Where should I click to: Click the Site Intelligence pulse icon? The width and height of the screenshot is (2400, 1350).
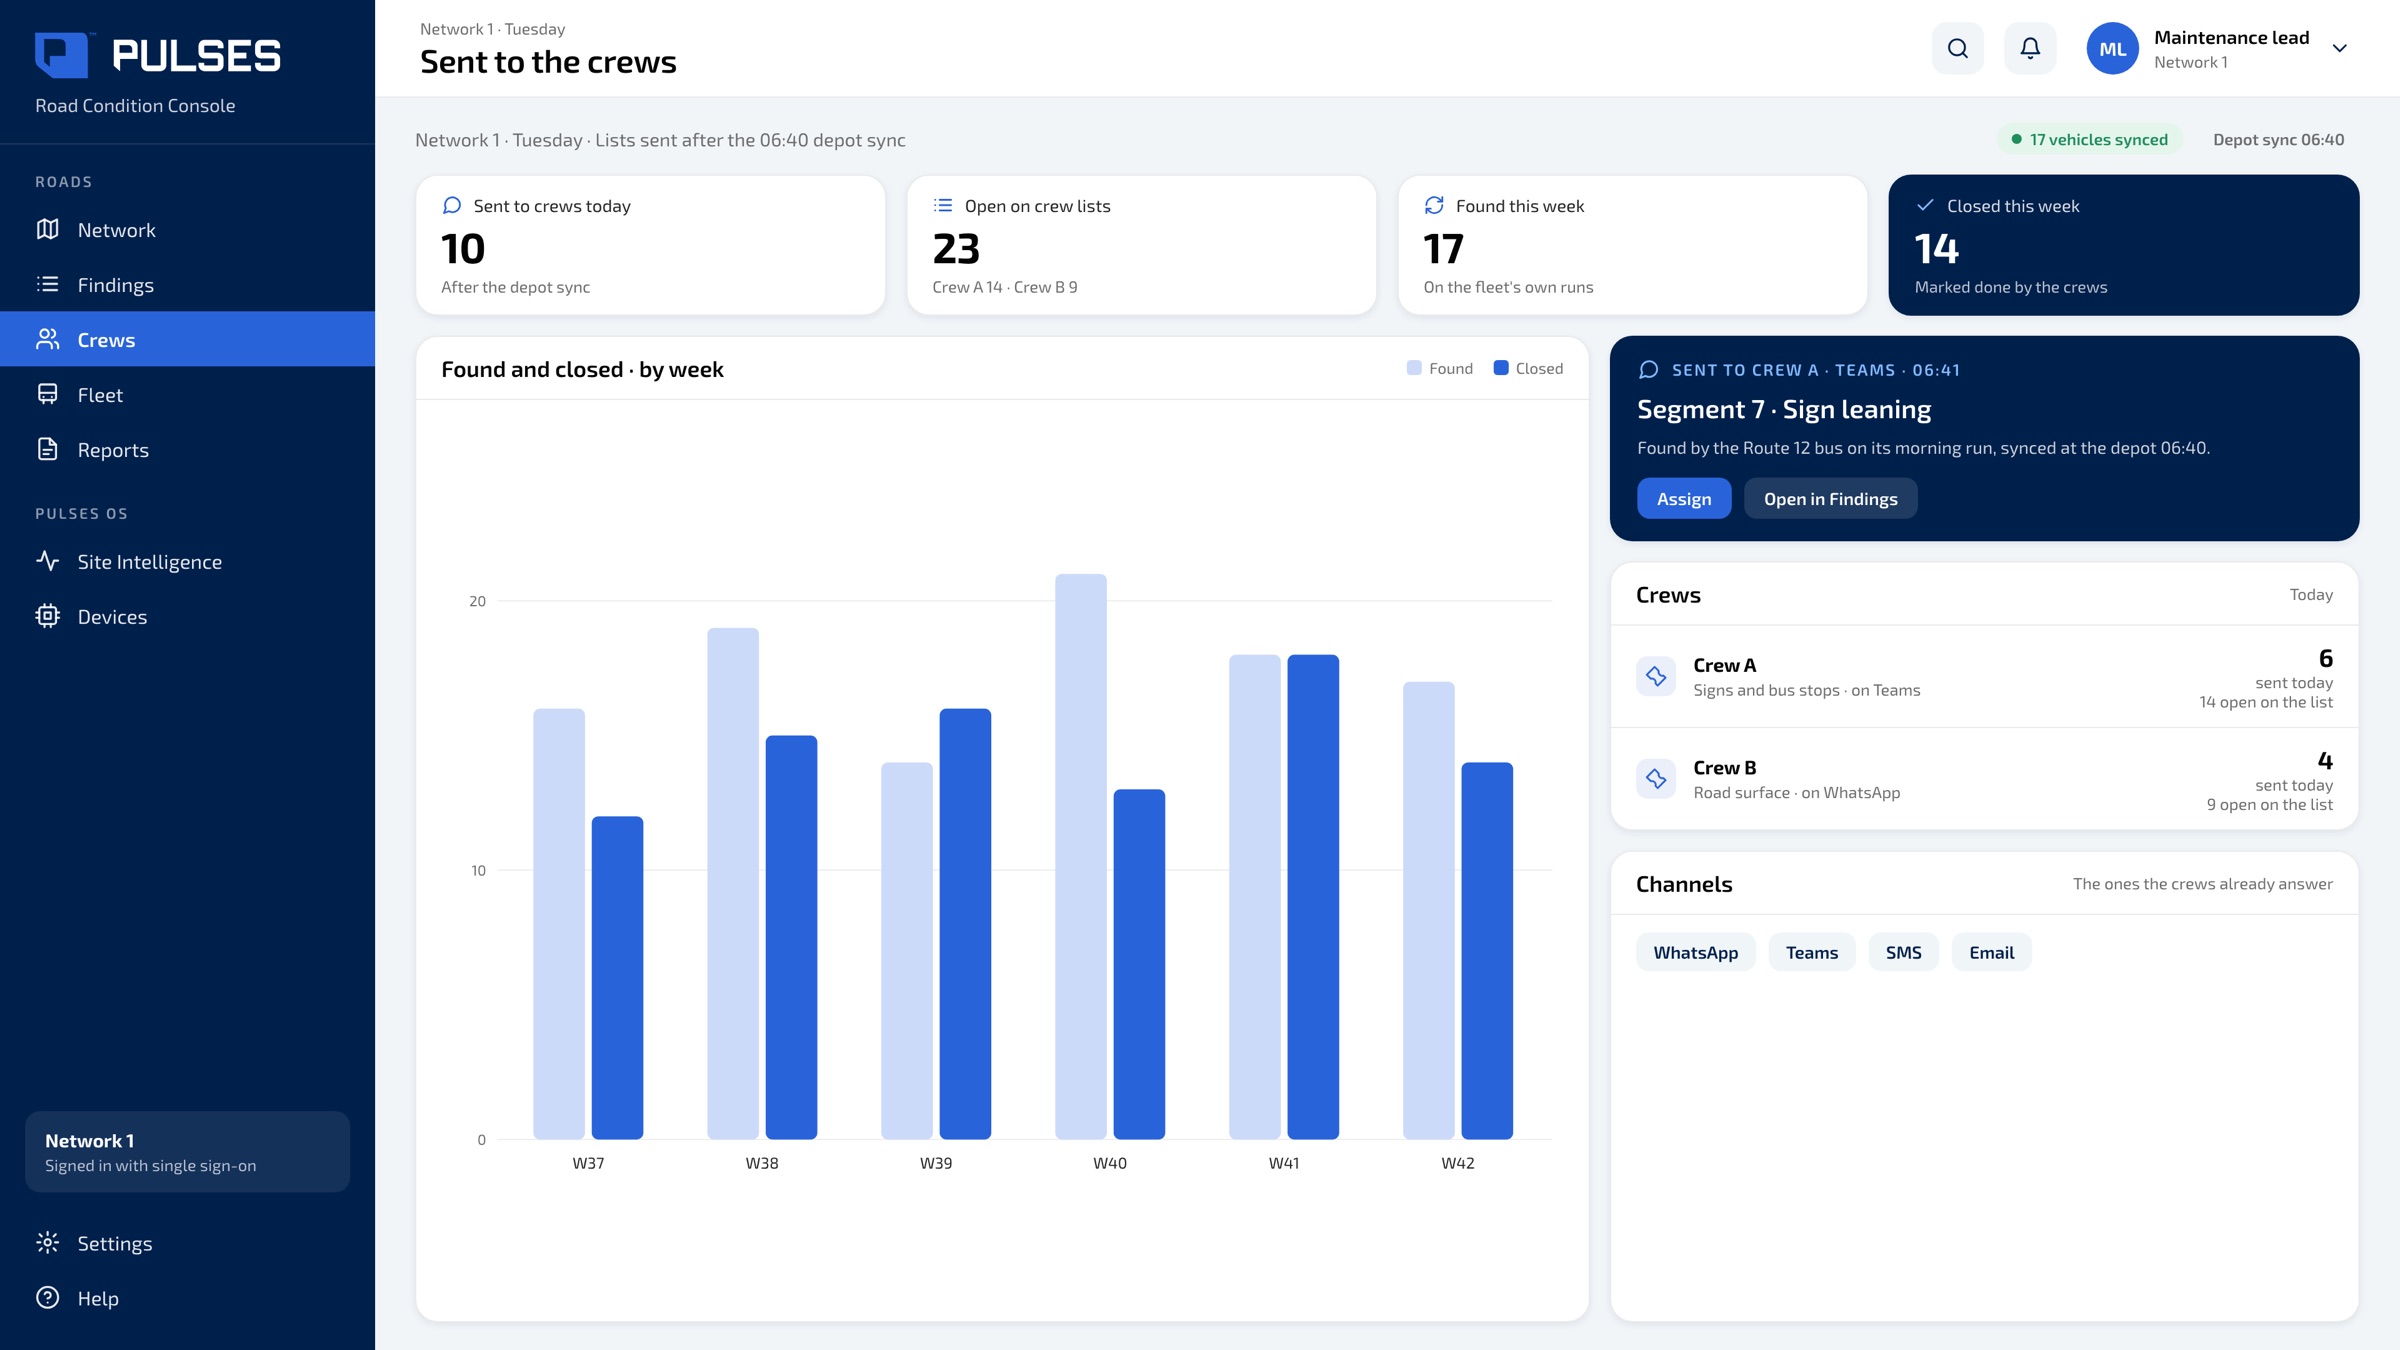(x=47, y=561)
